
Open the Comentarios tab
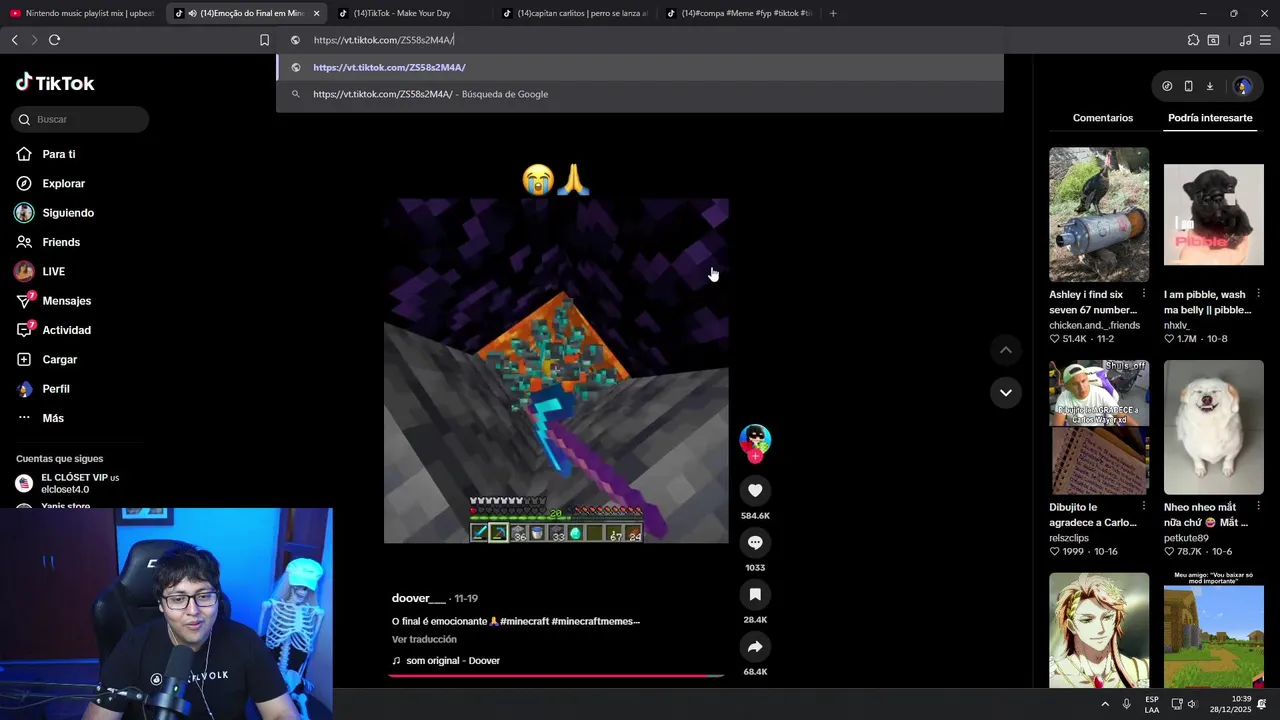(1103, 118)
